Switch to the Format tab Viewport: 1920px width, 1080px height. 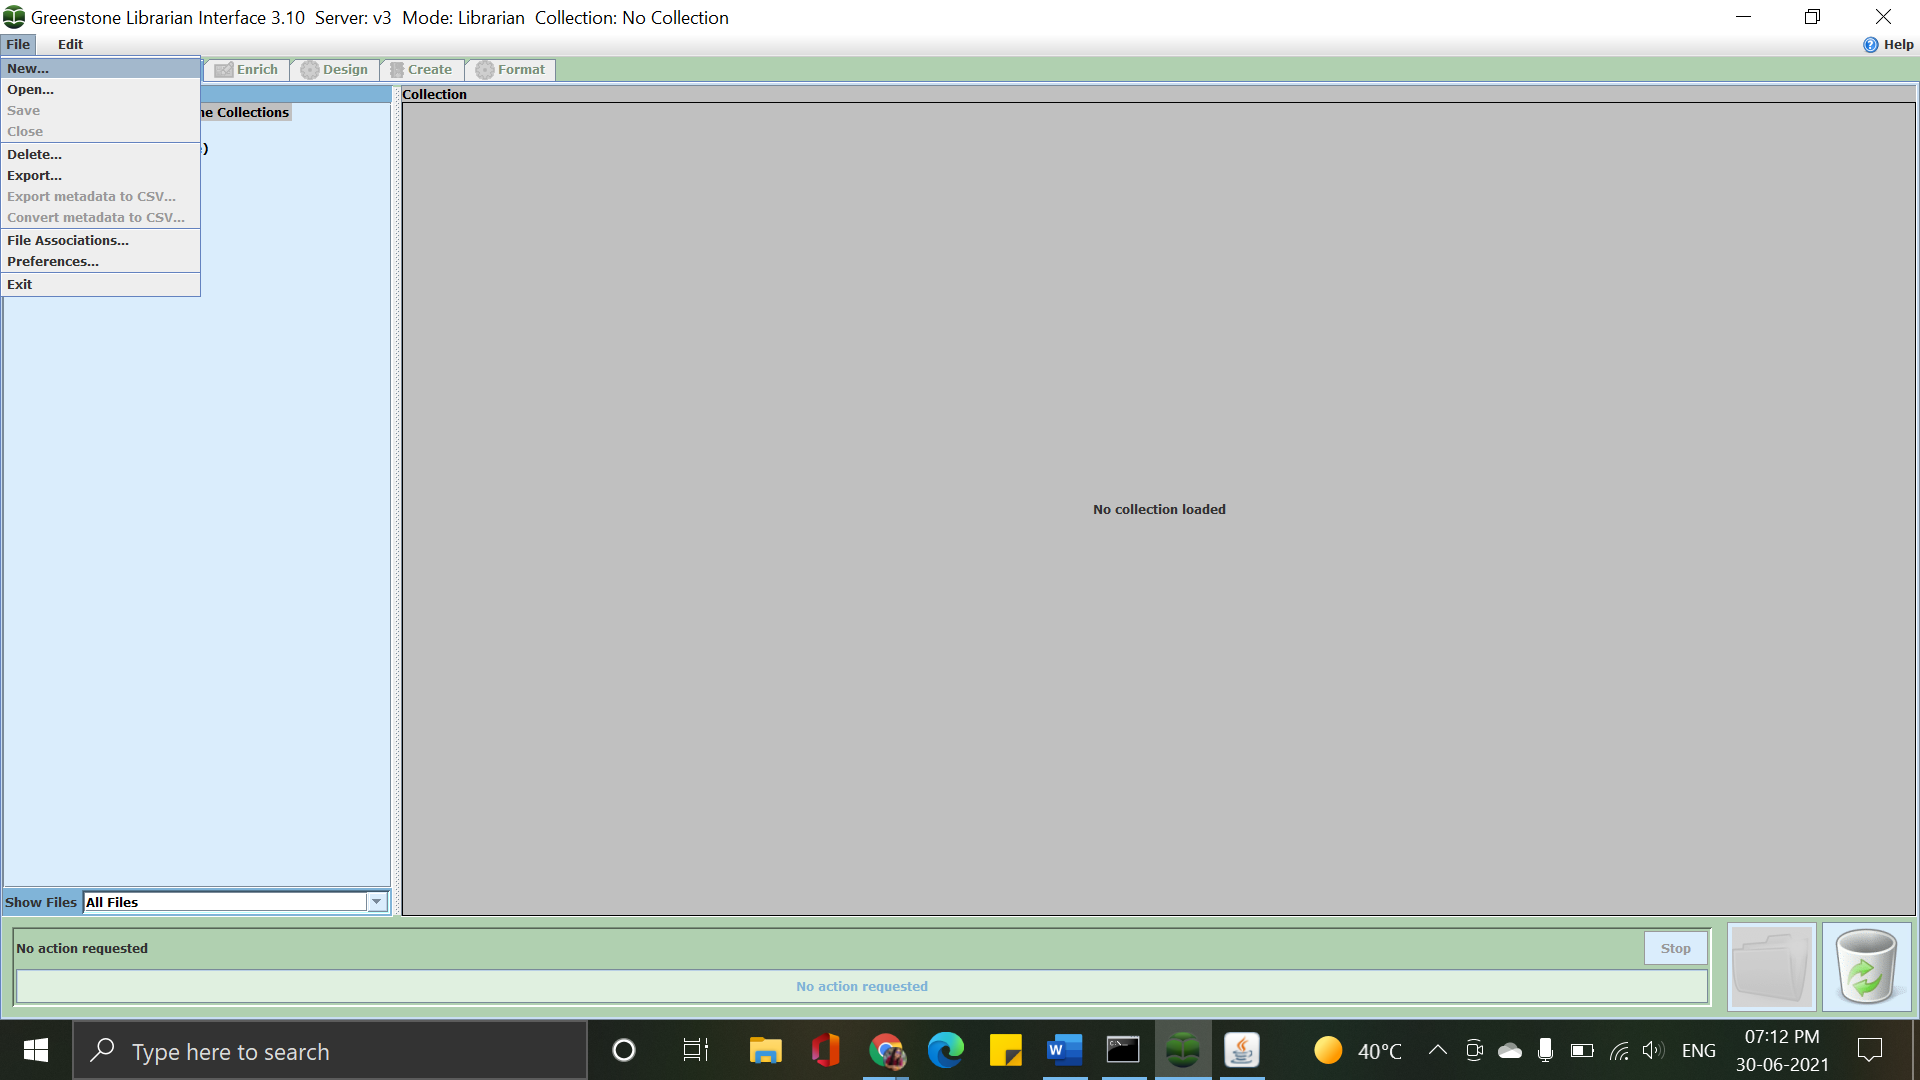pos(511,69)
